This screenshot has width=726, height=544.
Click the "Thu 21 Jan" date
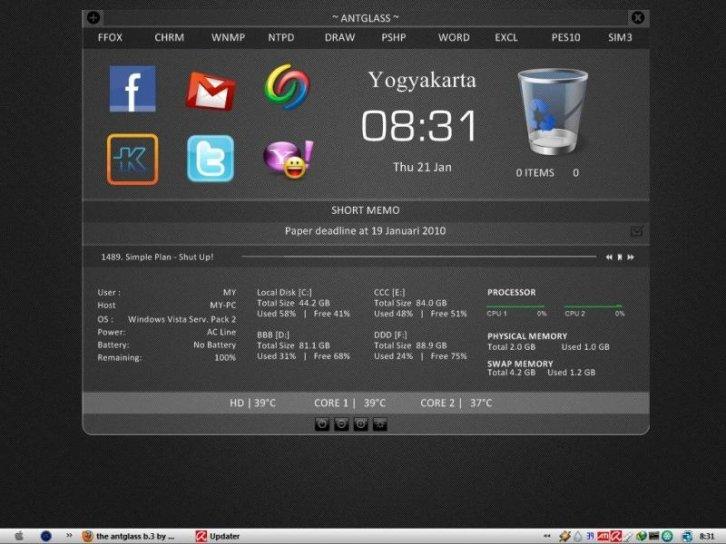coord(422,167)
